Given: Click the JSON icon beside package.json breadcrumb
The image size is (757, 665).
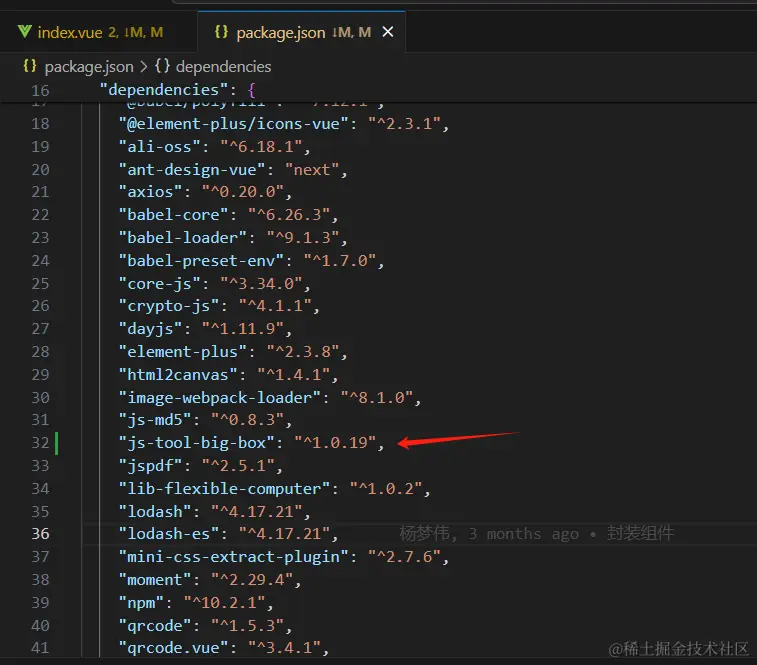Looking at the screenshot, I should click(x=30, y=66).
